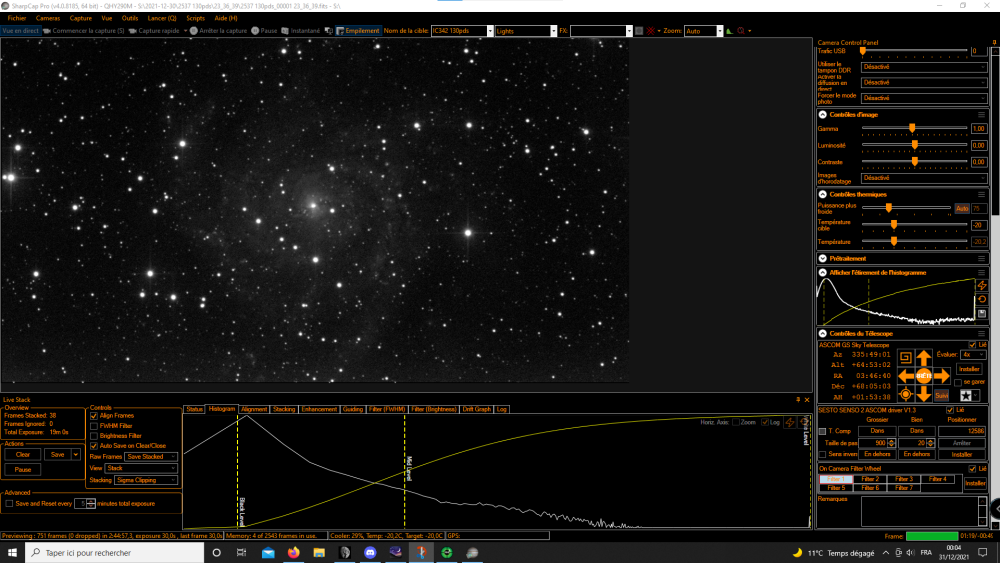Open the Stacking Sigma Clipping dropdown
The image size is (1000, 563).
146,480
